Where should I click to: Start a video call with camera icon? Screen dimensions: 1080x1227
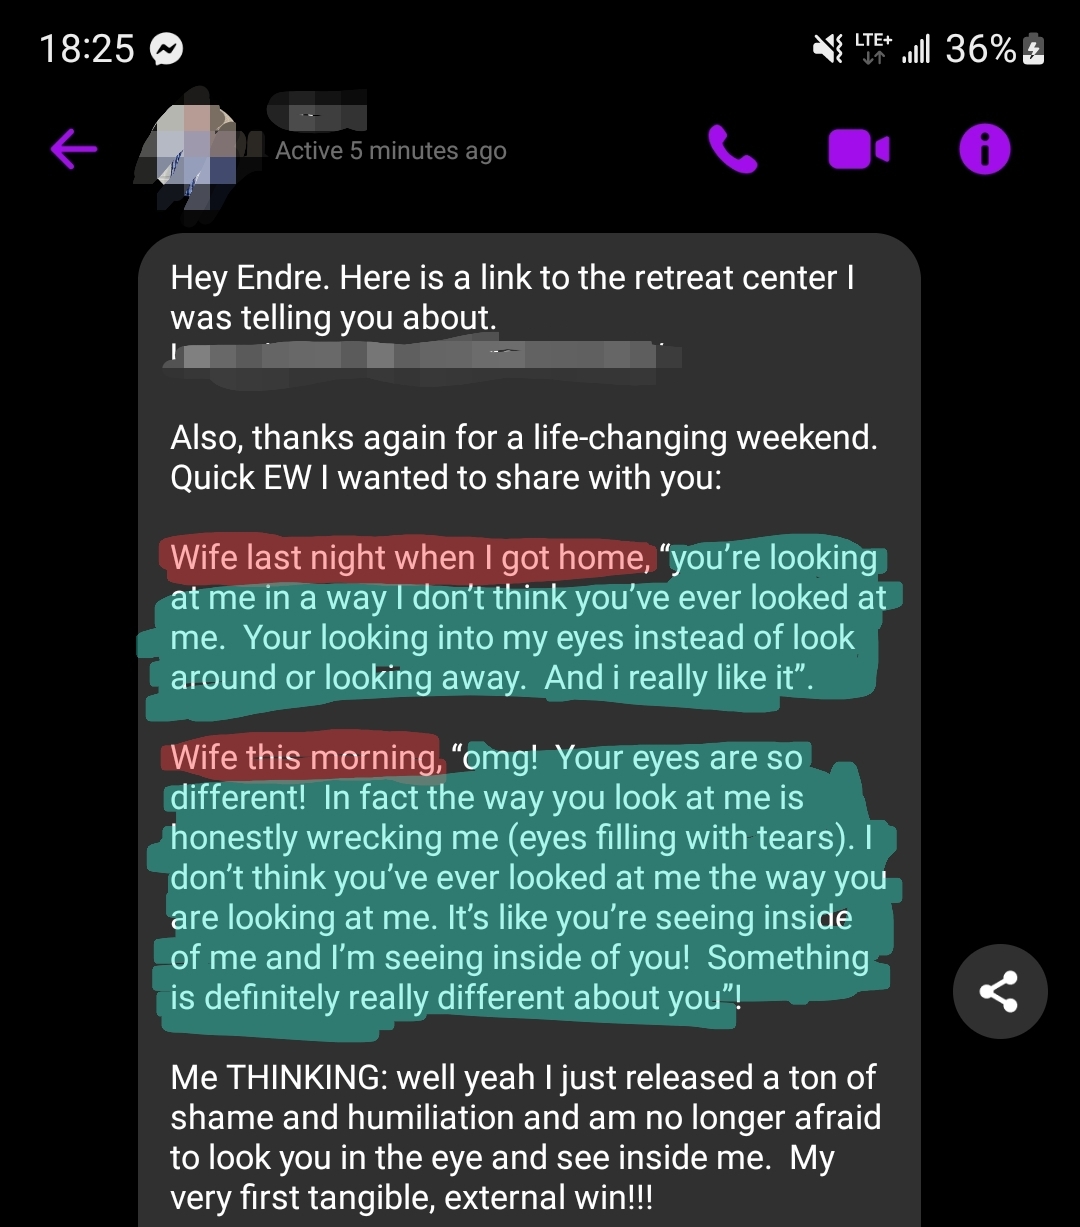click(859, 150)
